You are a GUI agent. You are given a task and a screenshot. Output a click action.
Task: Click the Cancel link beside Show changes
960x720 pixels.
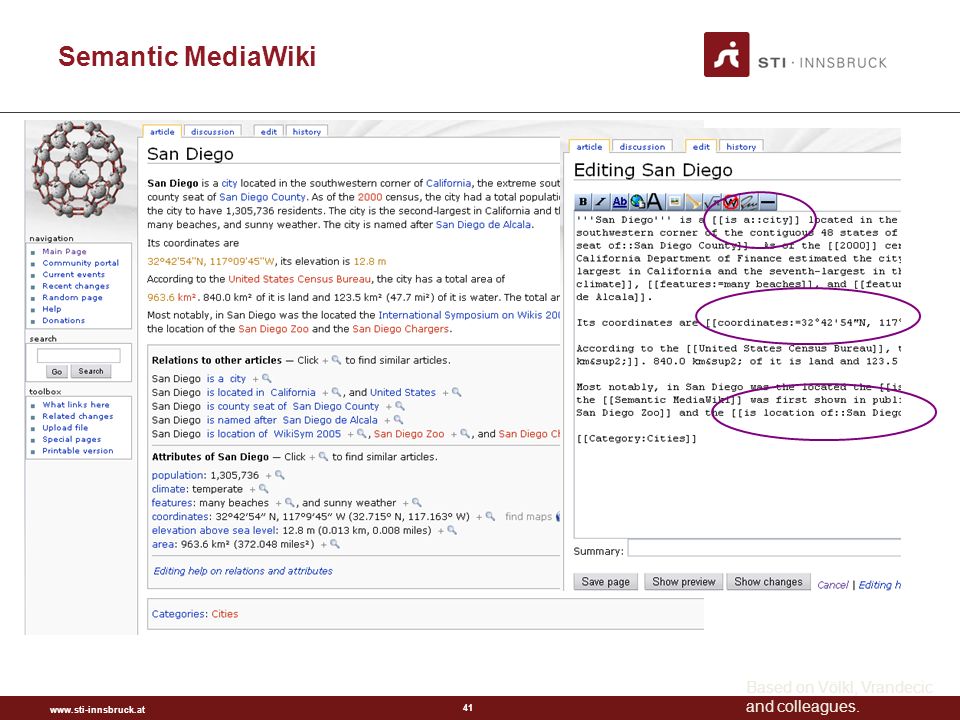pyautogui.click(x=833, y=585)
